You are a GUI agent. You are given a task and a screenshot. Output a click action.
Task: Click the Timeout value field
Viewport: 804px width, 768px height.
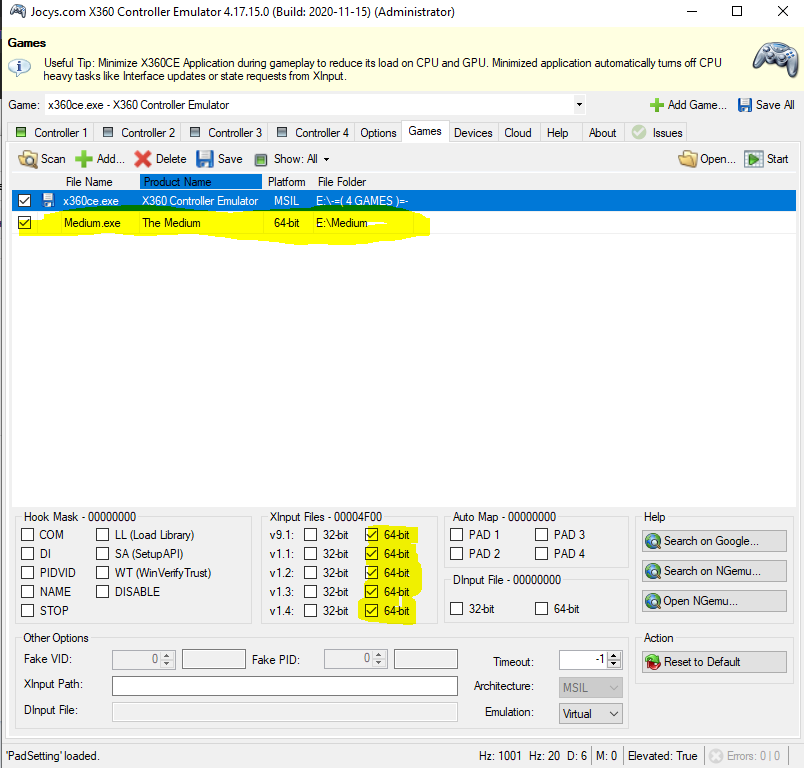(583, 660)
